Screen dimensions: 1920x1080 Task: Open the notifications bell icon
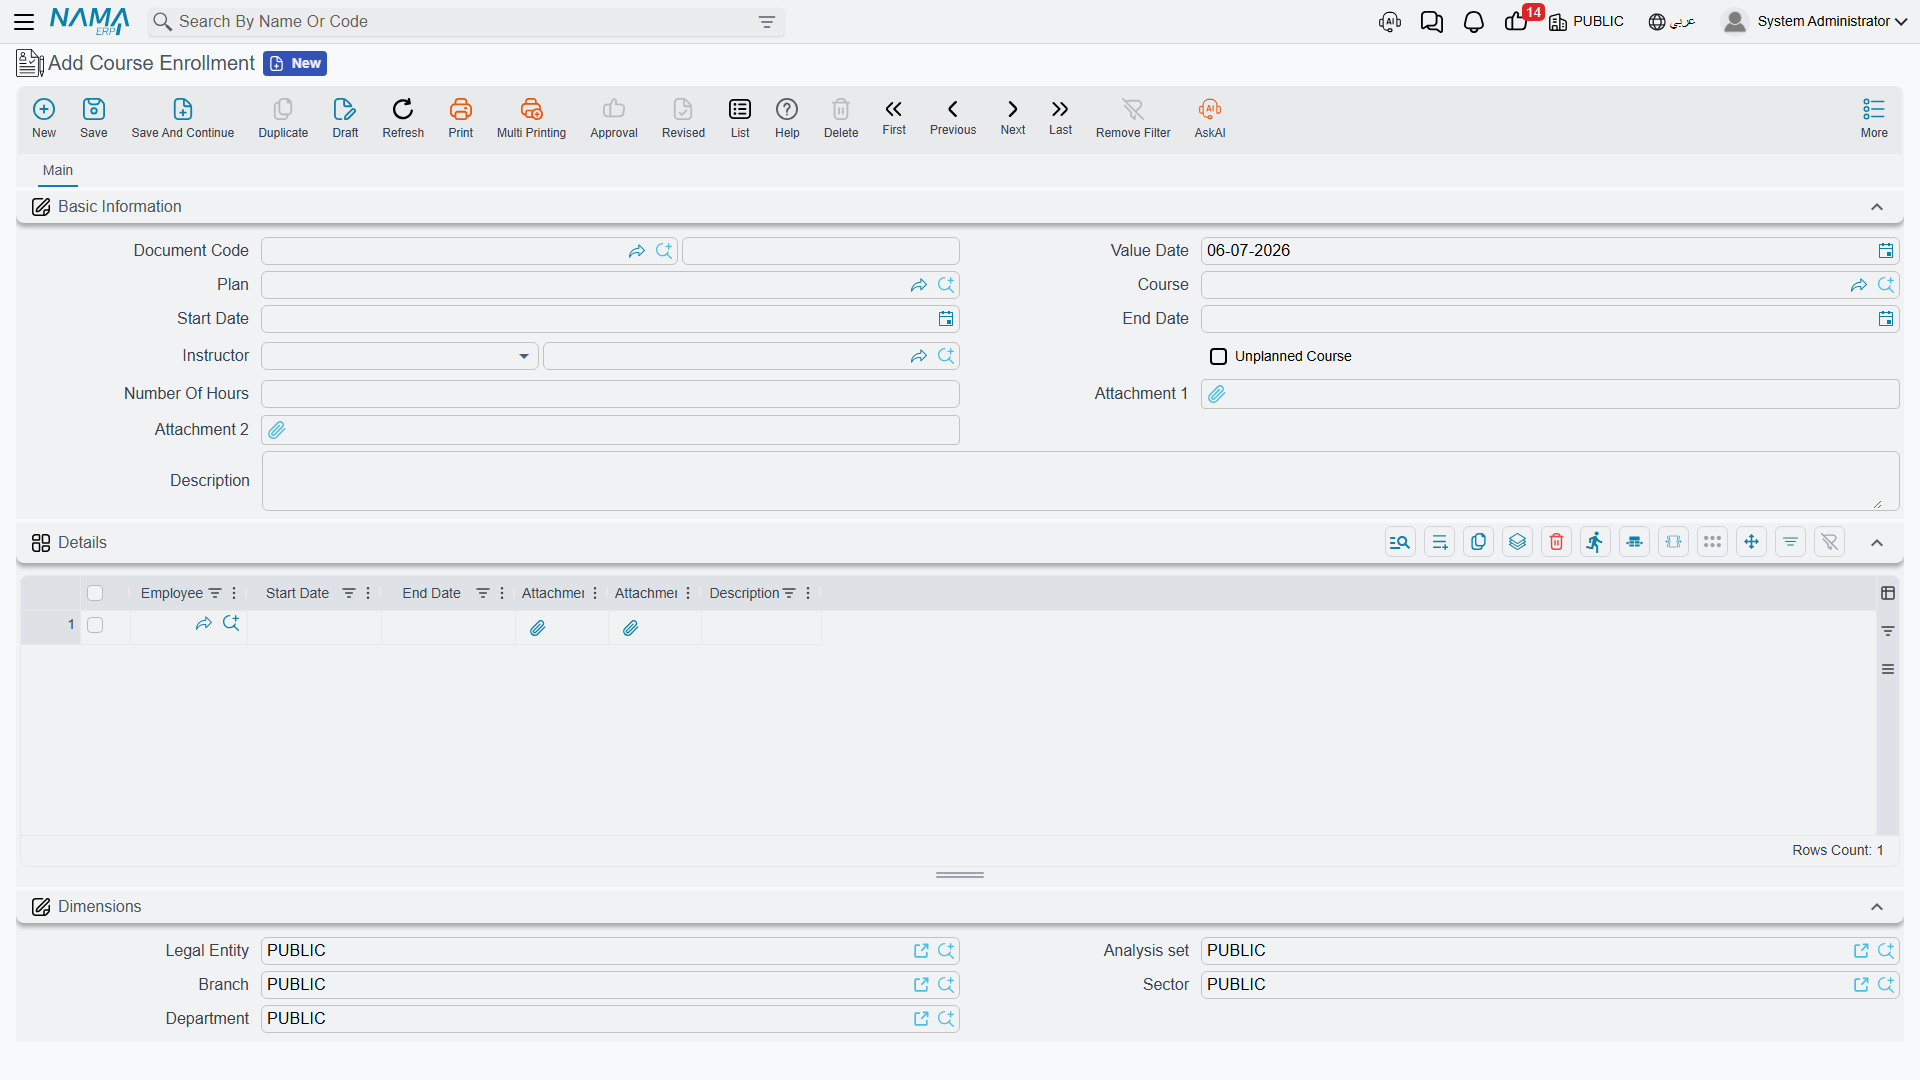[x=1474, y=22]
